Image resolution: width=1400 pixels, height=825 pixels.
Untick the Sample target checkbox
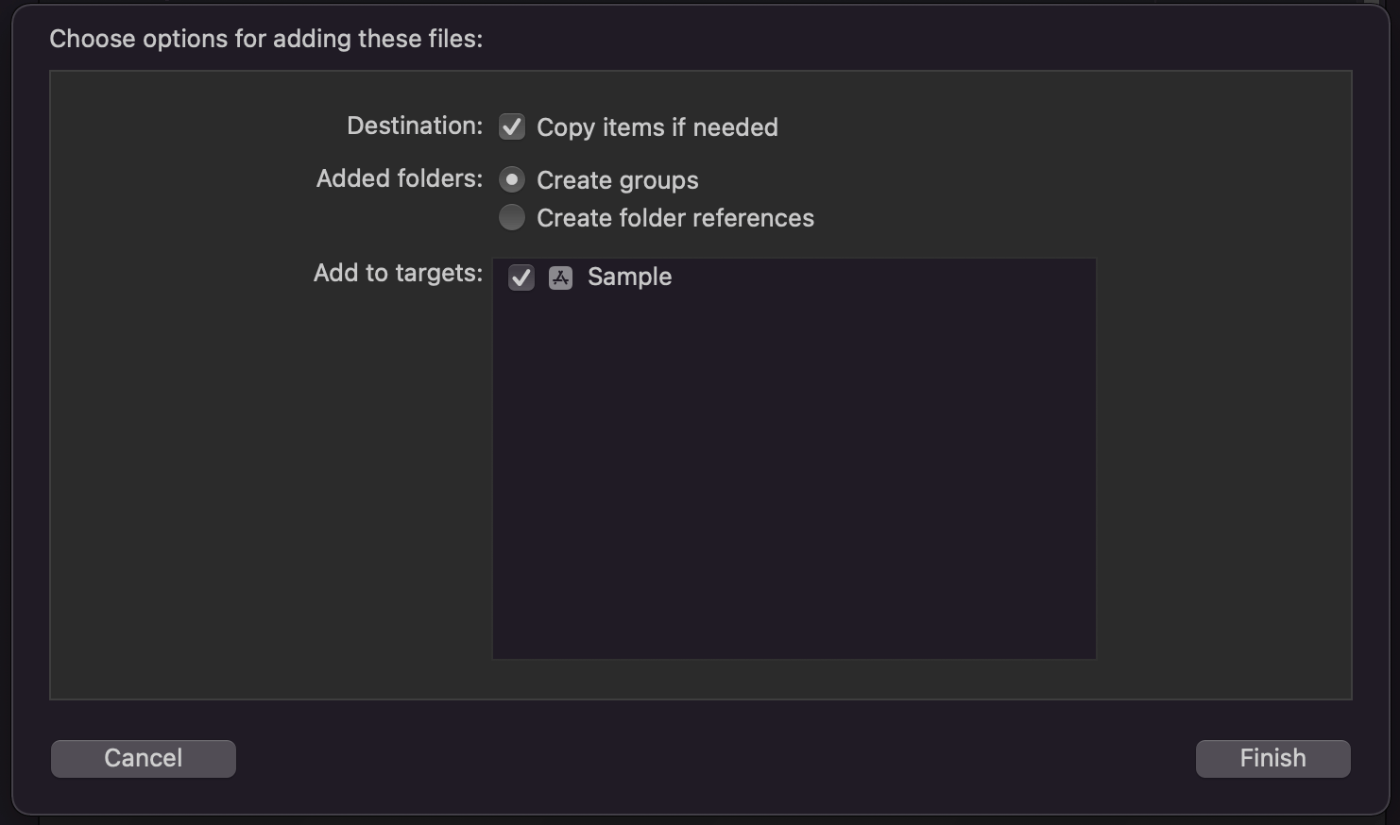(x=521, y=278)
